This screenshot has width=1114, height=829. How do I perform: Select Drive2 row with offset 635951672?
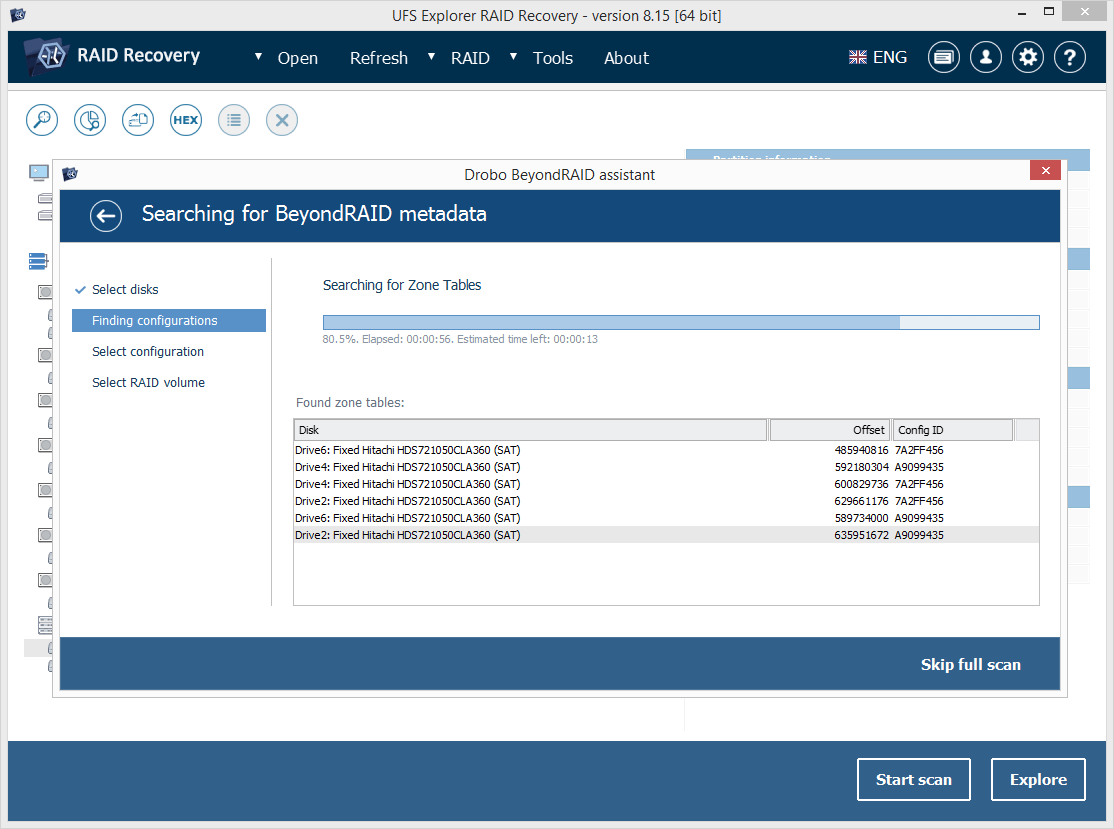pyautogui.click(x=666, y=535)
